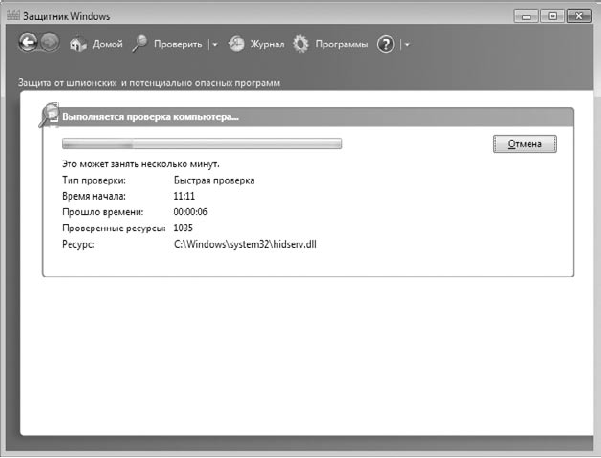Open the Домой house icon
The image size is (601, 458).
pyautogui.click(x=78, y=44)
